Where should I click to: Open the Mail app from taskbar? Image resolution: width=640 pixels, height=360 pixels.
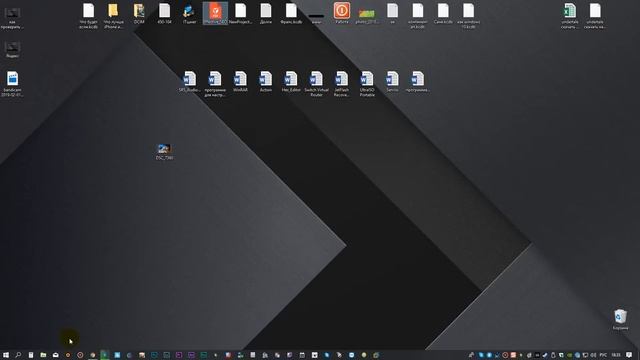pos(56,355)
